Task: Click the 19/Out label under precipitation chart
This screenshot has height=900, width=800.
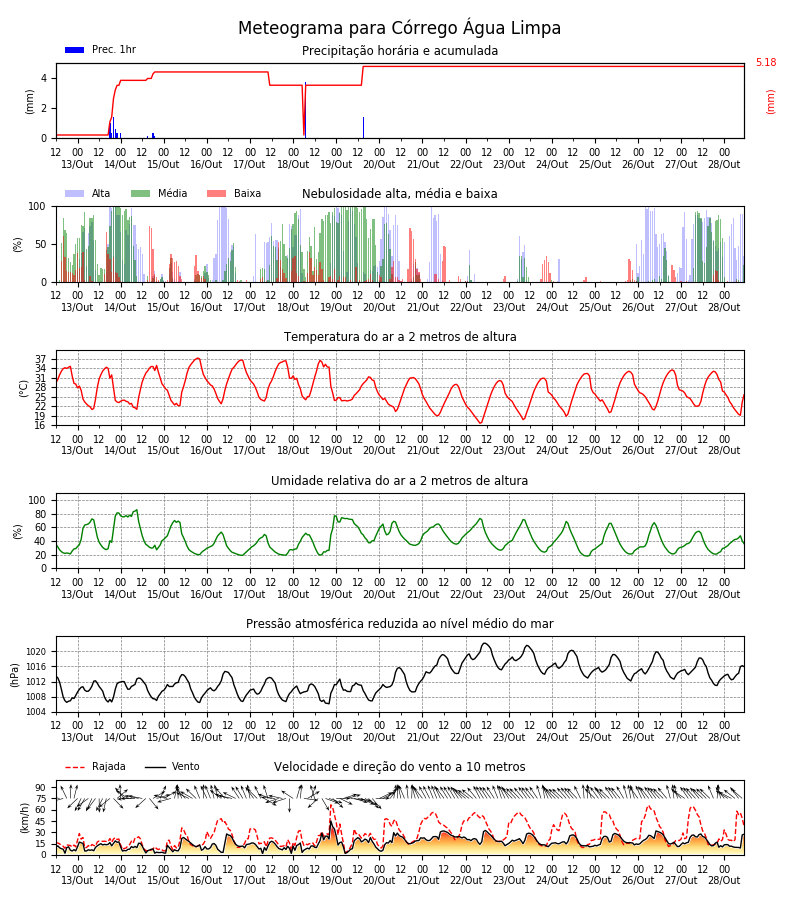Action: click(x=336, y=164)
